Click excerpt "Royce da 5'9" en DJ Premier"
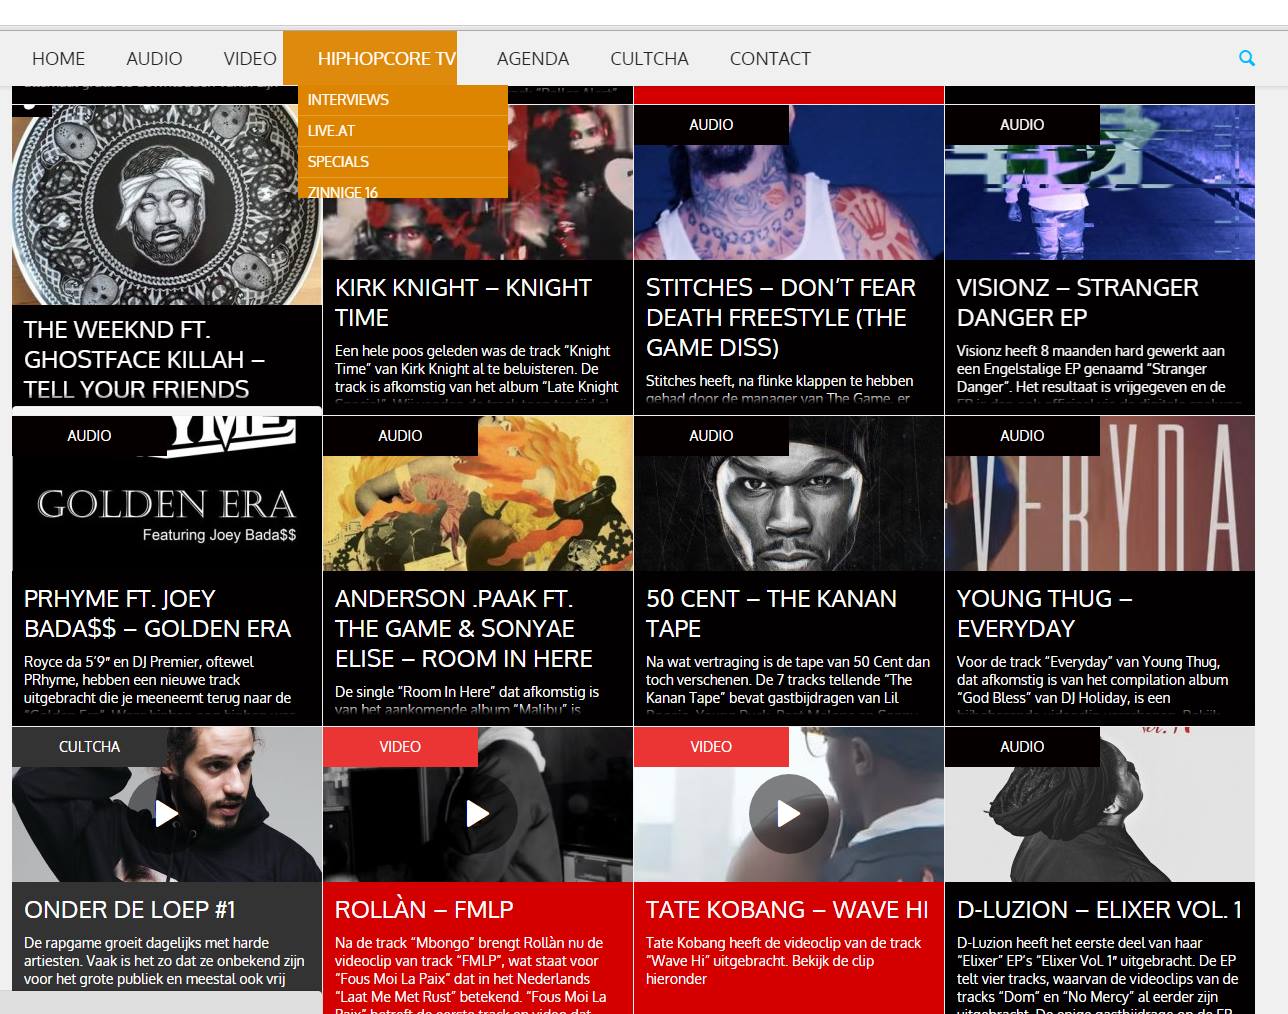The image size is (1288, 1014). [x=158, y=684]
